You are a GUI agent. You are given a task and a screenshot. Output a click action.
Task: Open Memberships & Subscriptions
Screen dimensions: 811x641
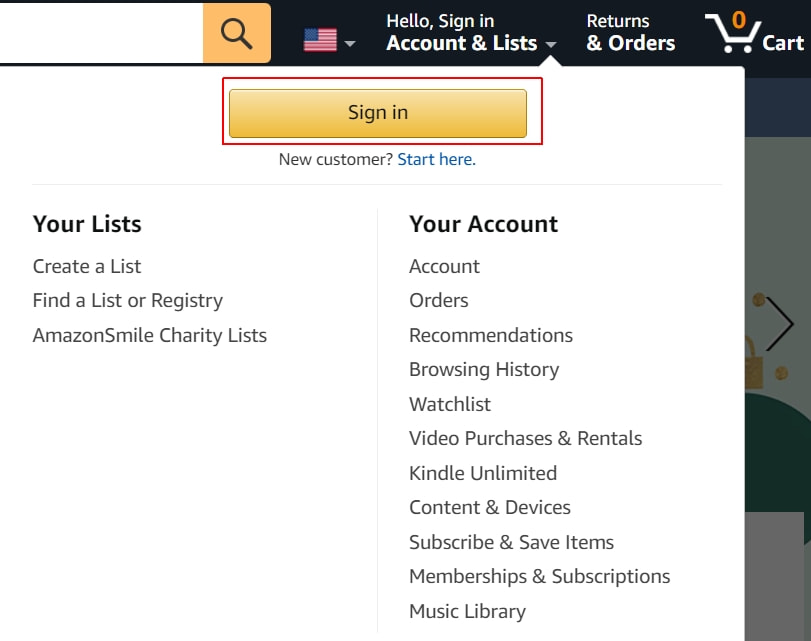pos(539,576)
